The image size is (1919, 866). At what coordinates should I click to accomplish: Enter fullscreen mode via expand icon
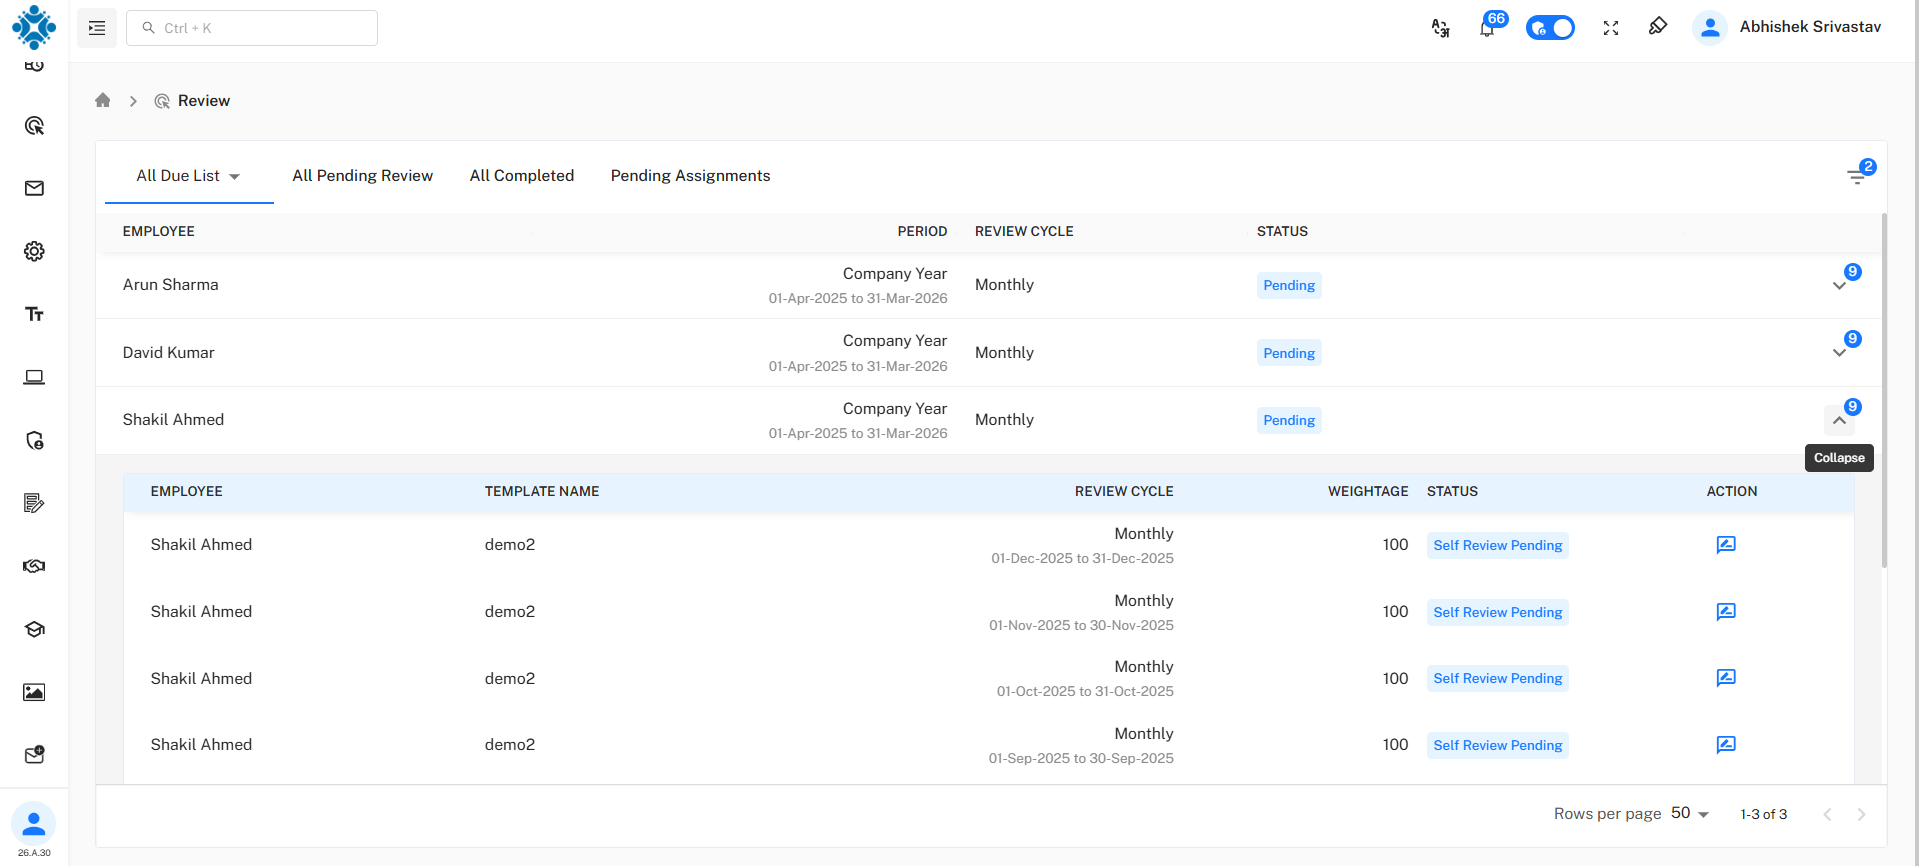(1610, 28)
